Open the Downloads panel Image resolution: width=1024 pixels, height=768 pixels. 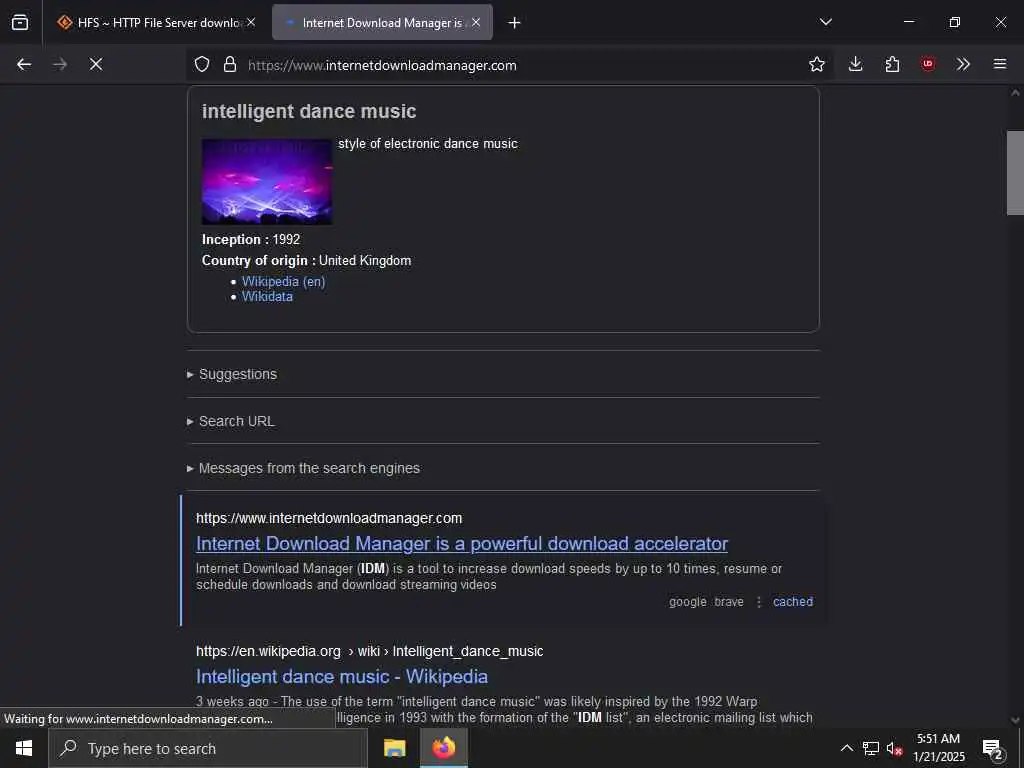click(856, 64)
